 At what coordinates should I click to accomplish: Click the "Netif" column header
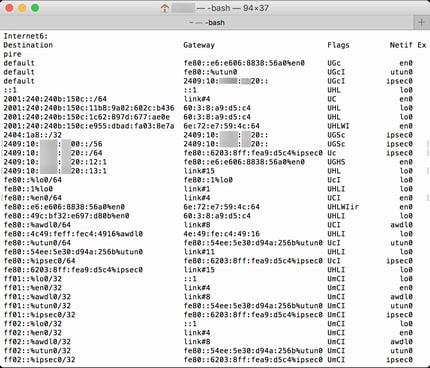click(x=401, y=45)
